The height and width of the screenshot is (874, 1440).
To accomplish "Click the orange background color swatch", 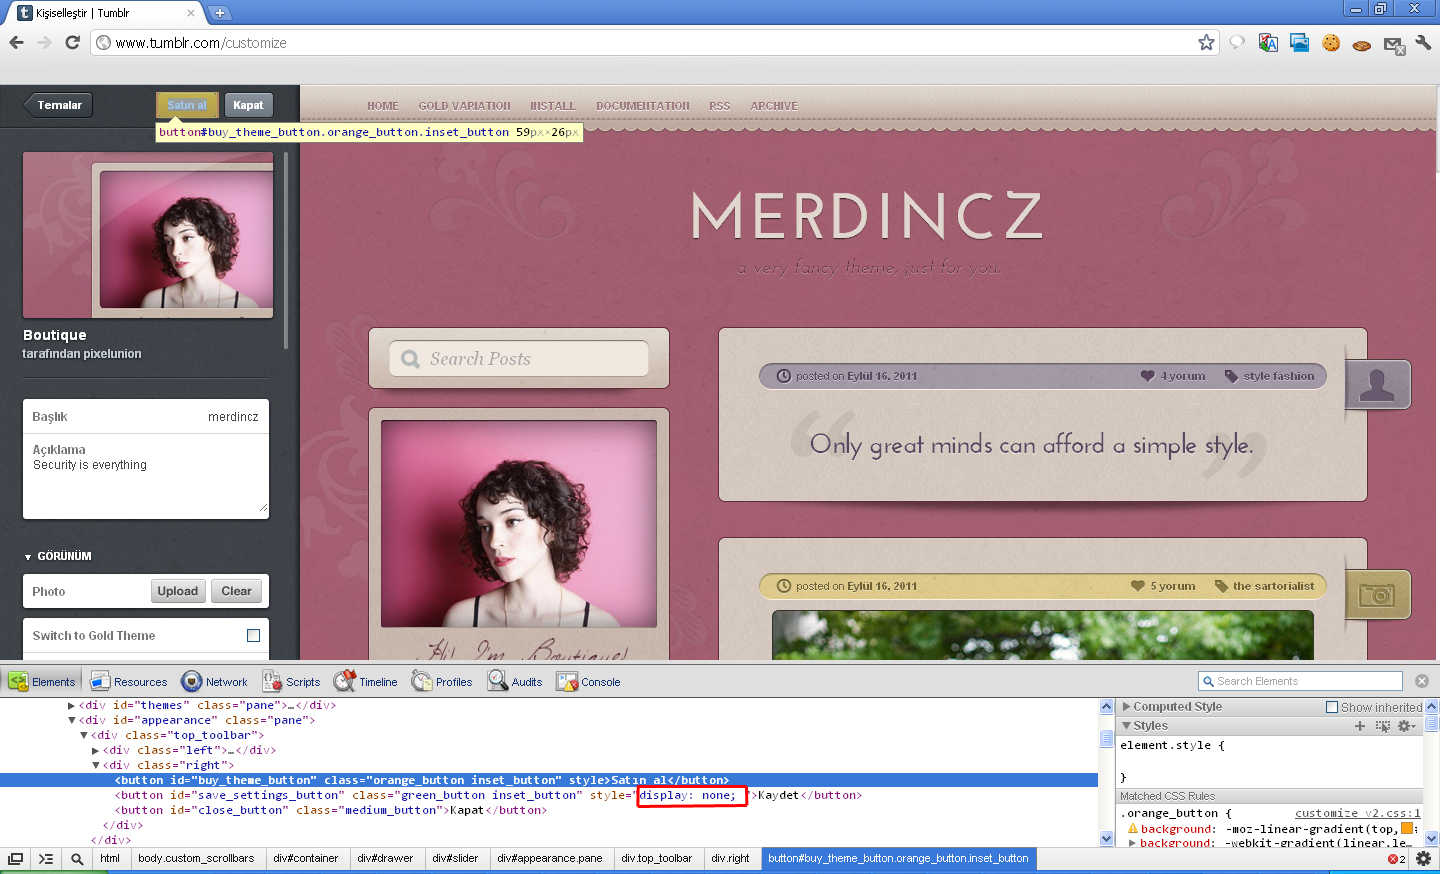I will (1406, 828).
